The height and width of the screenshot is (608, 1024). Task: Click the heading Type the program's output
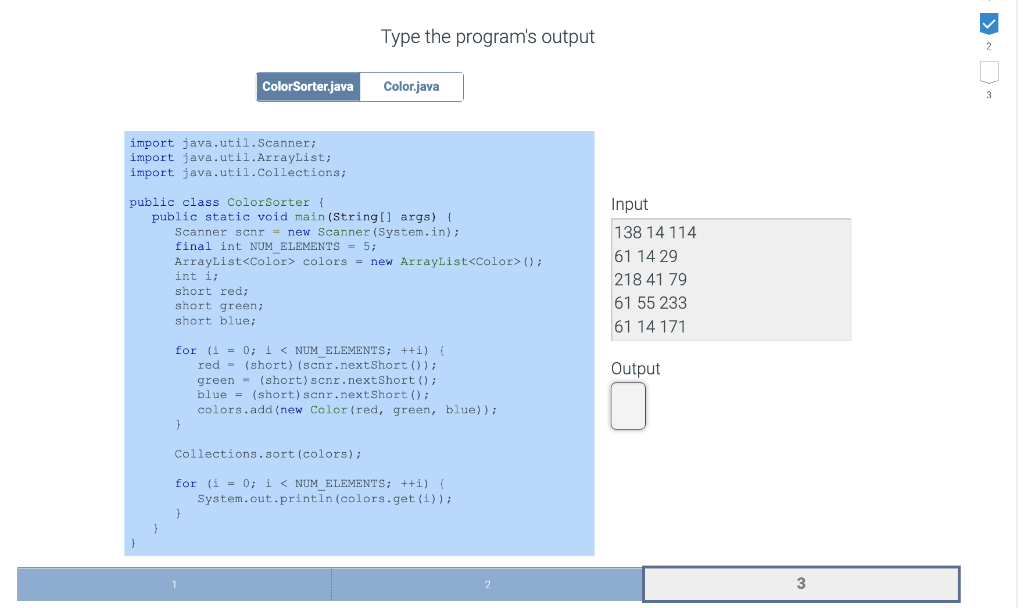(487, 36)
